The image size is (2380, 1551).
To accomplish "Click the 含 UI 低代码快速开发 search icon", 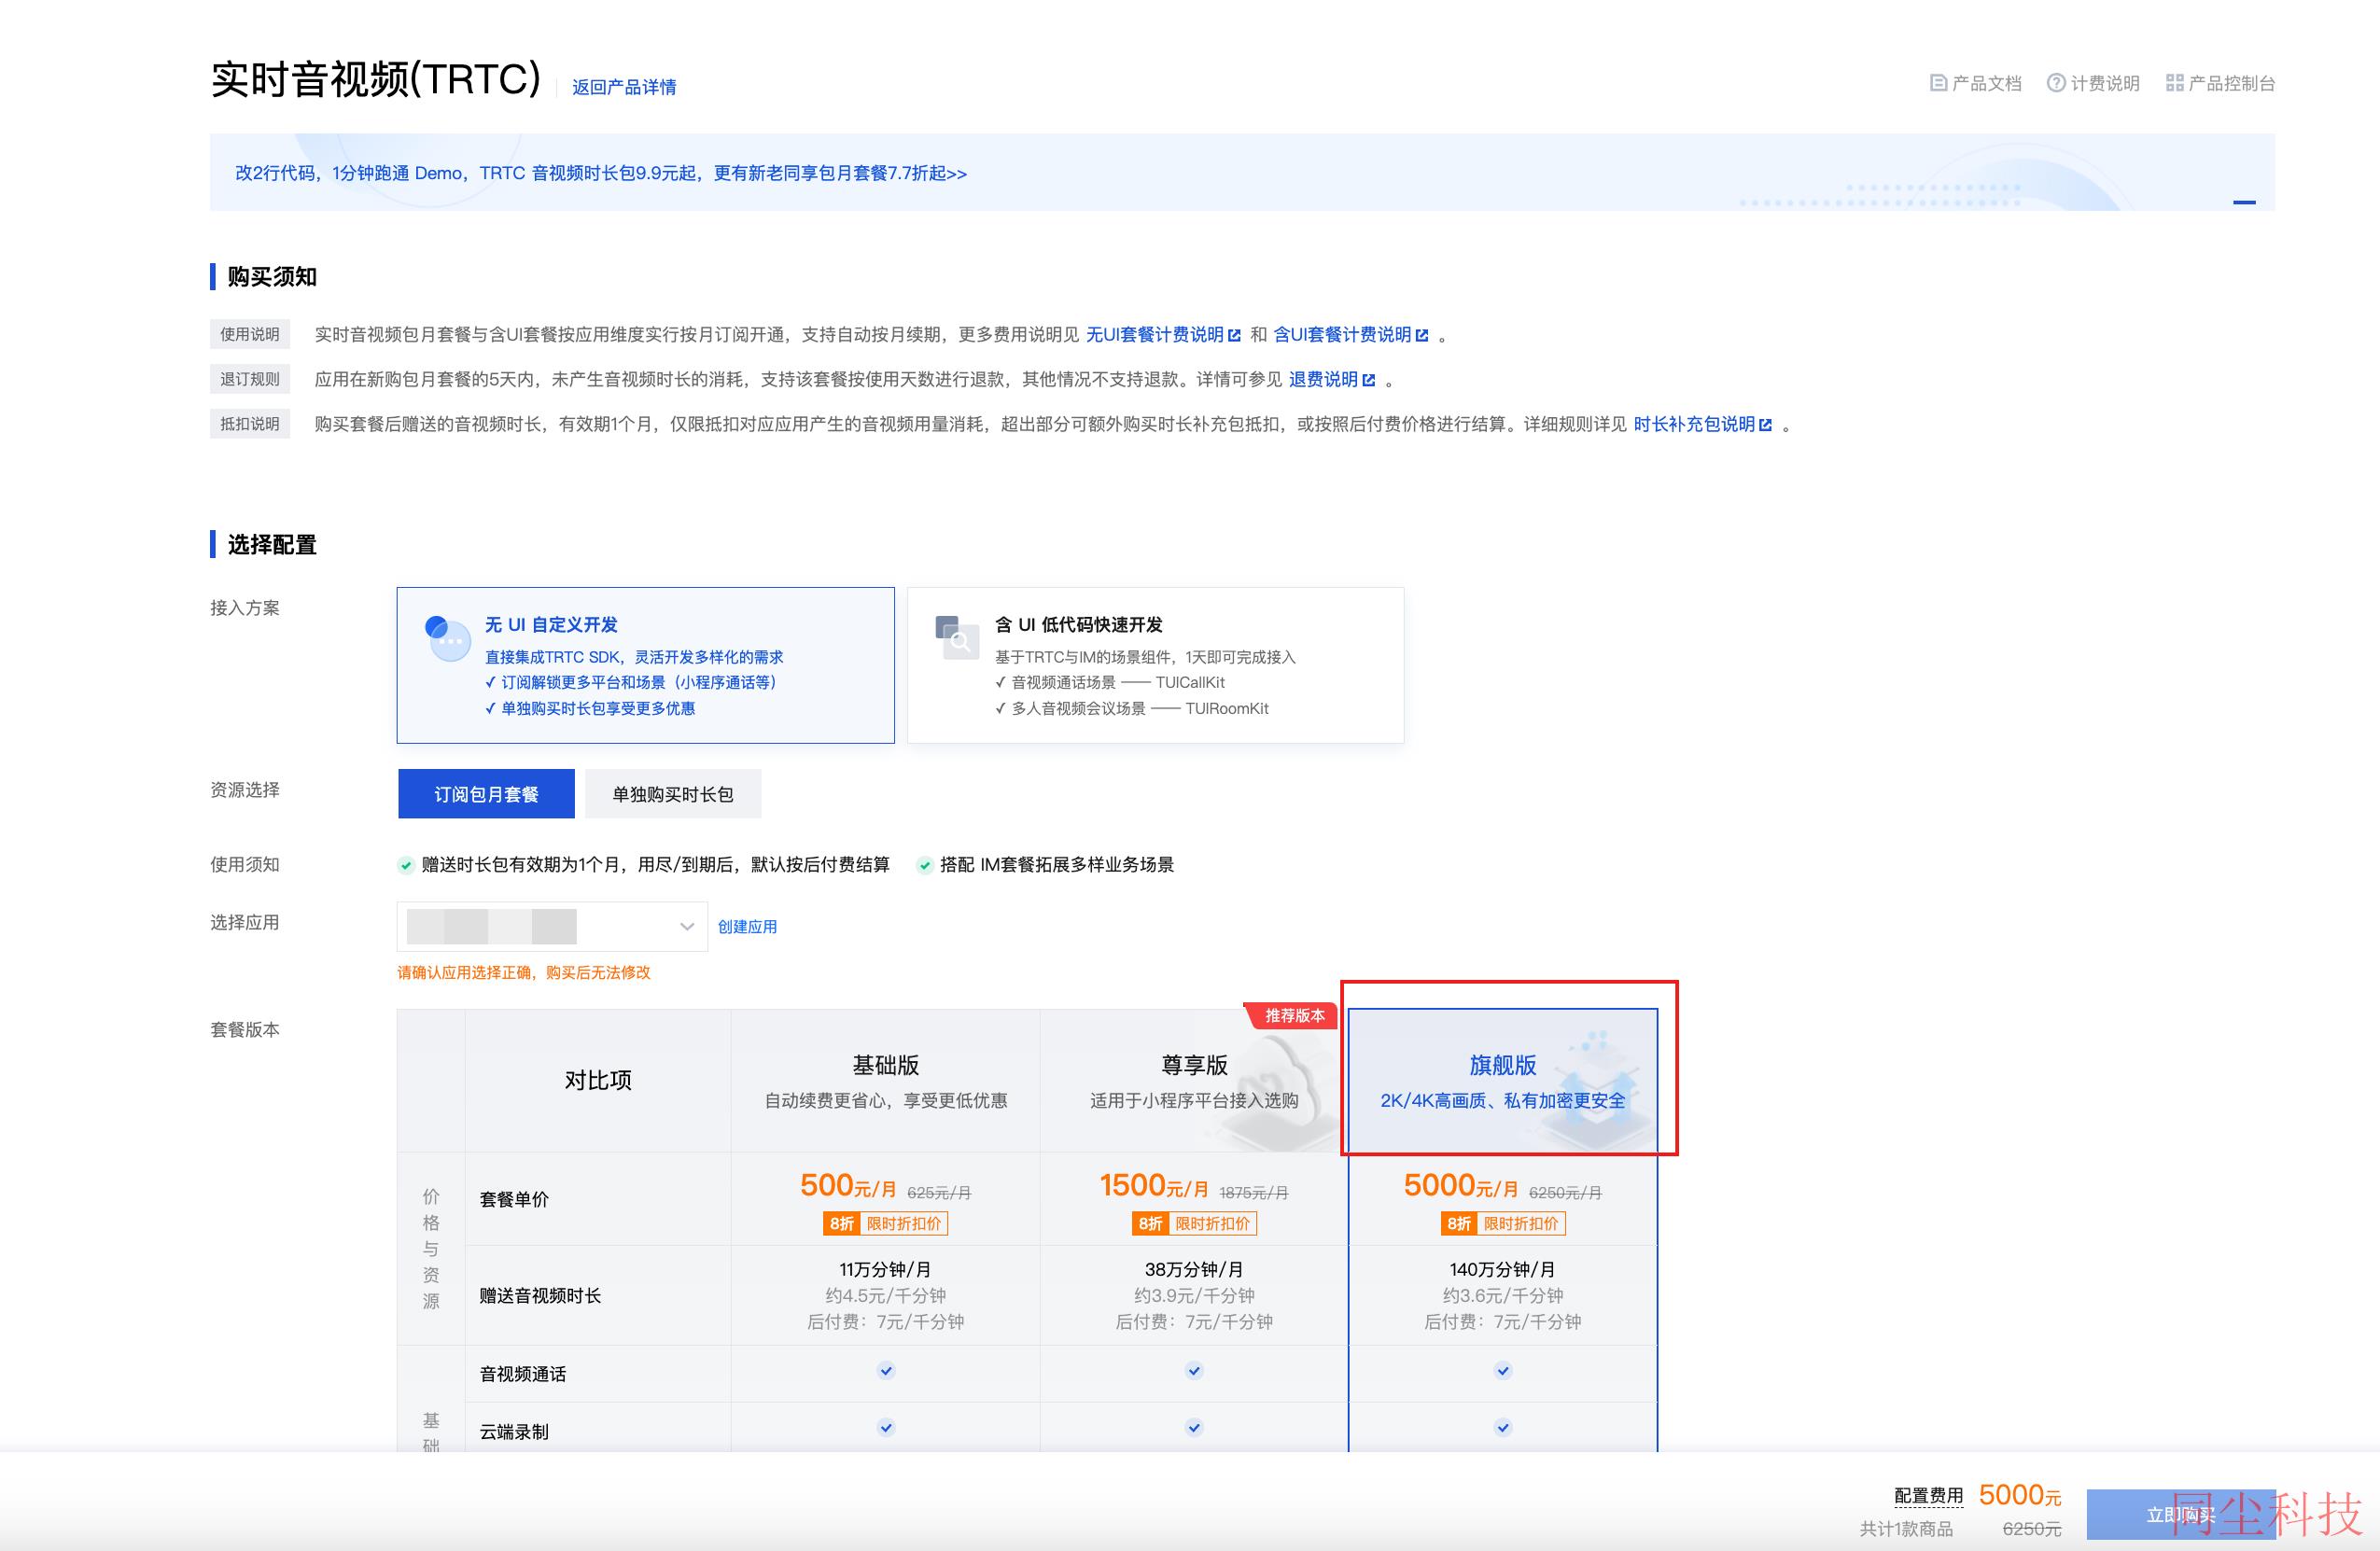I will pos(955,637).
